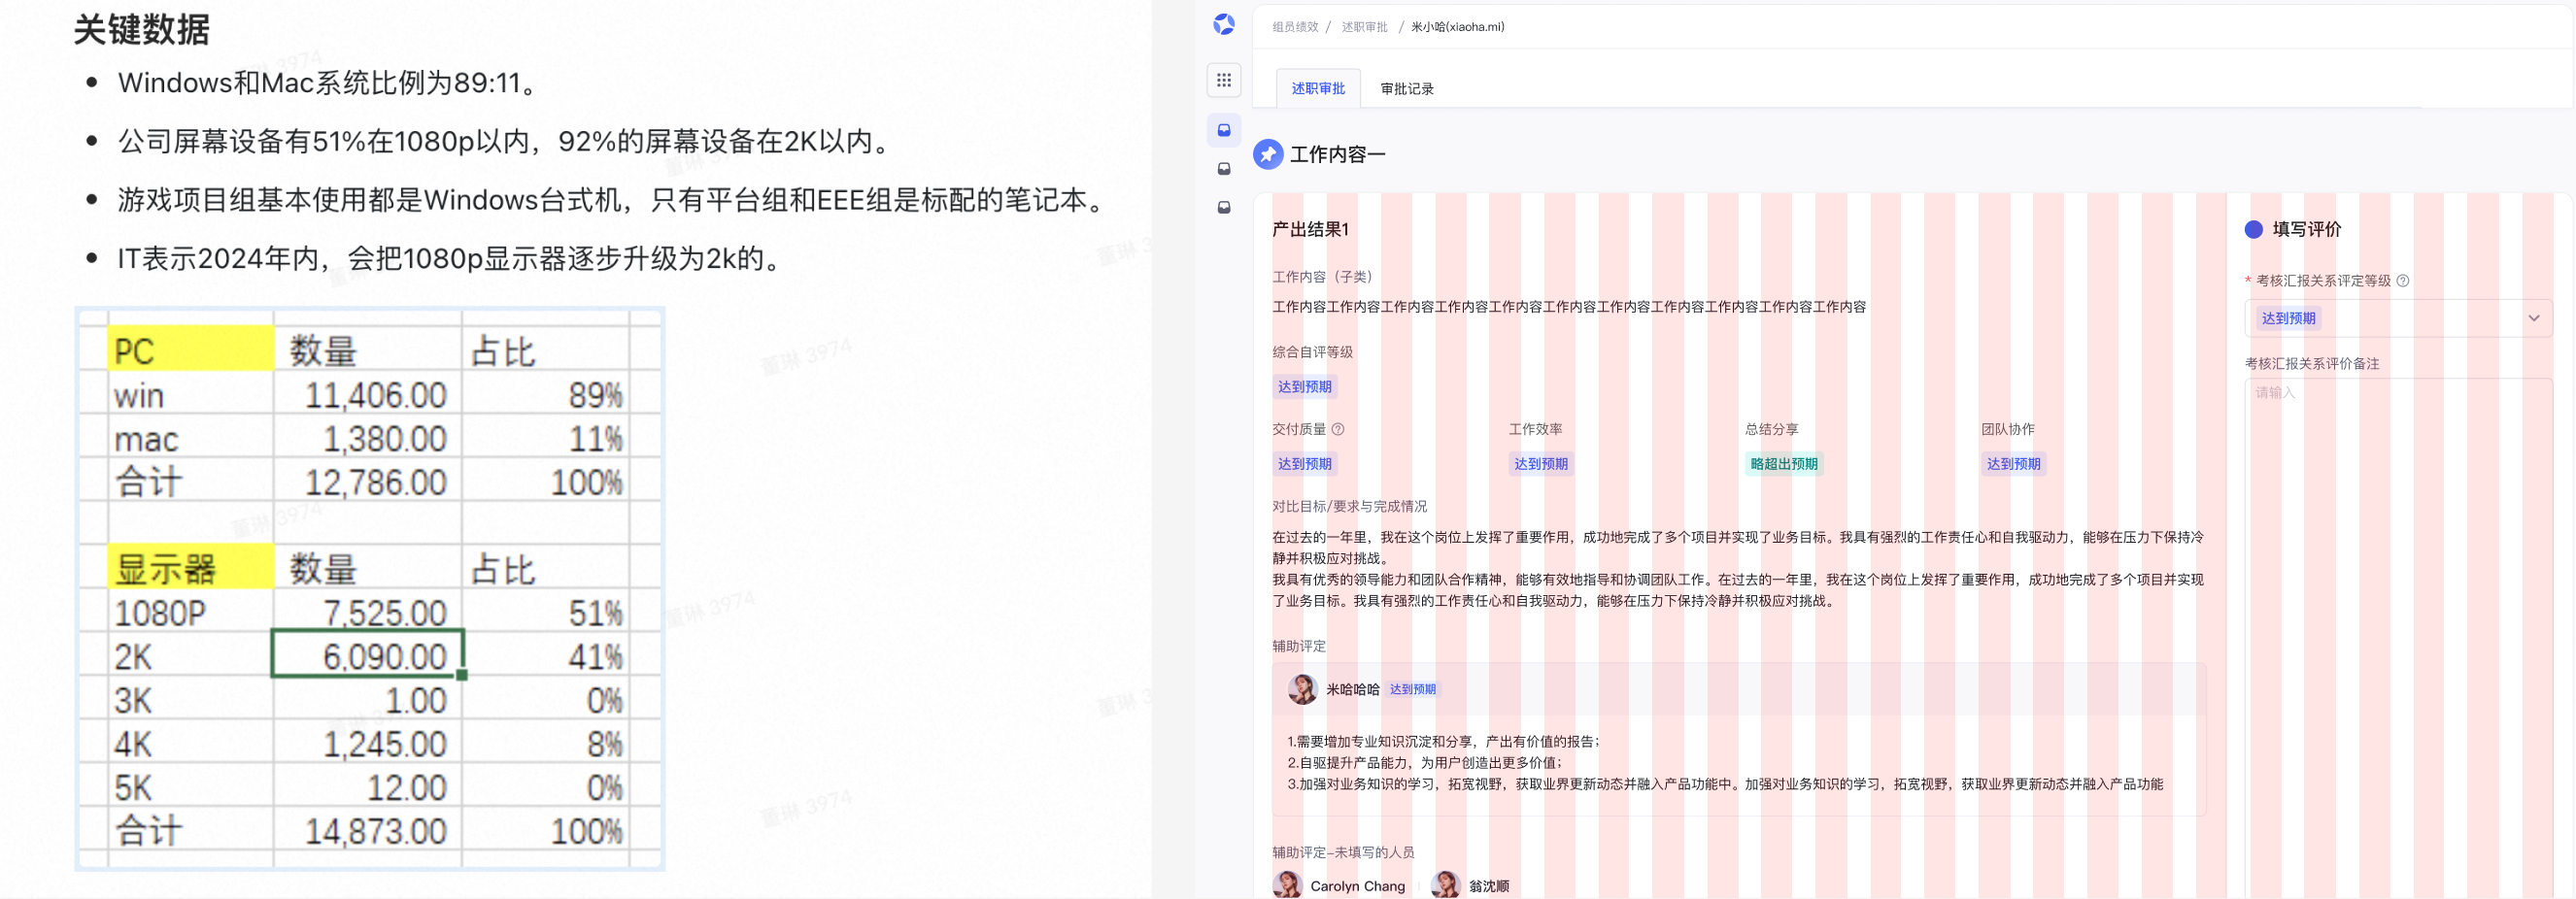Screen dimensions: 2576x899
Task: Open the nine-dot app grid menu
Action: [1223, 80]
